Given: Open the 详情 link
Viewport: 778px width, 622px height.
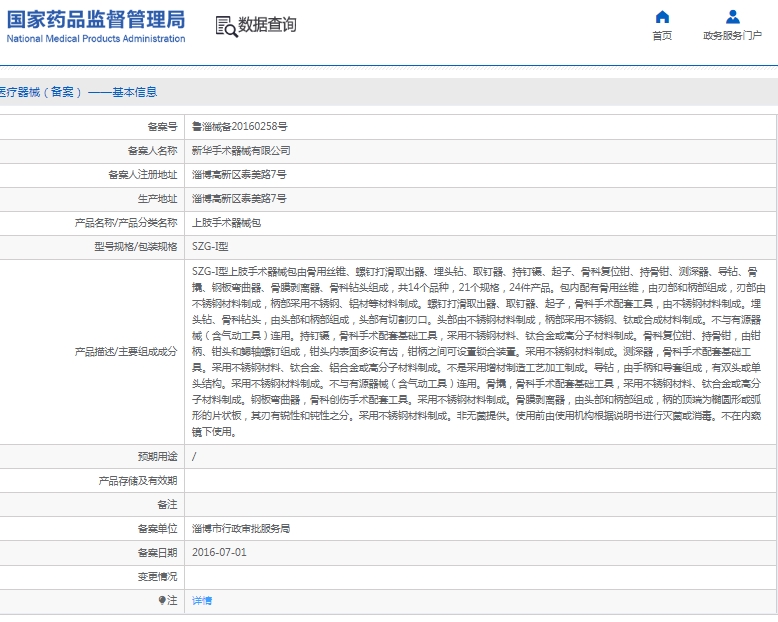Looking at the screenshot, I should 202,601.
